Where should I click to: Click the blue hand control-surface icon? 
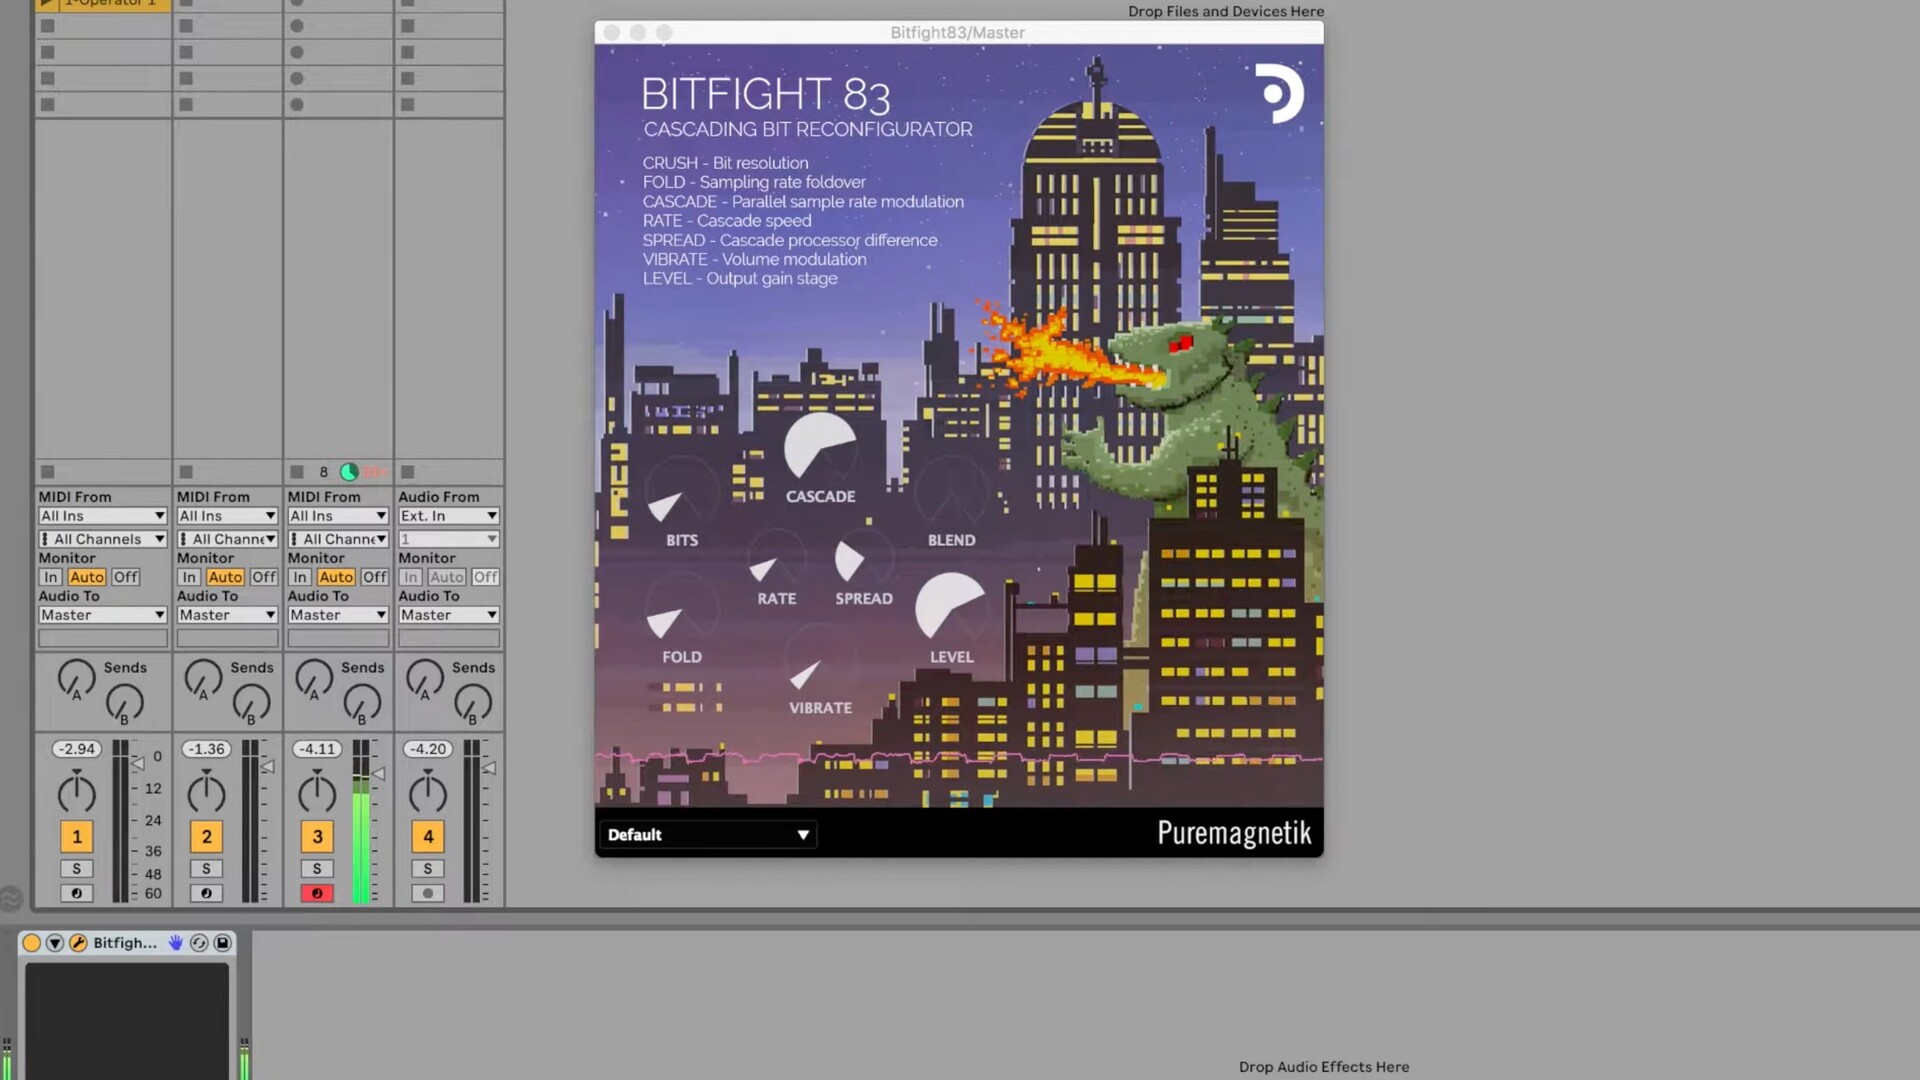coord(176,943)
